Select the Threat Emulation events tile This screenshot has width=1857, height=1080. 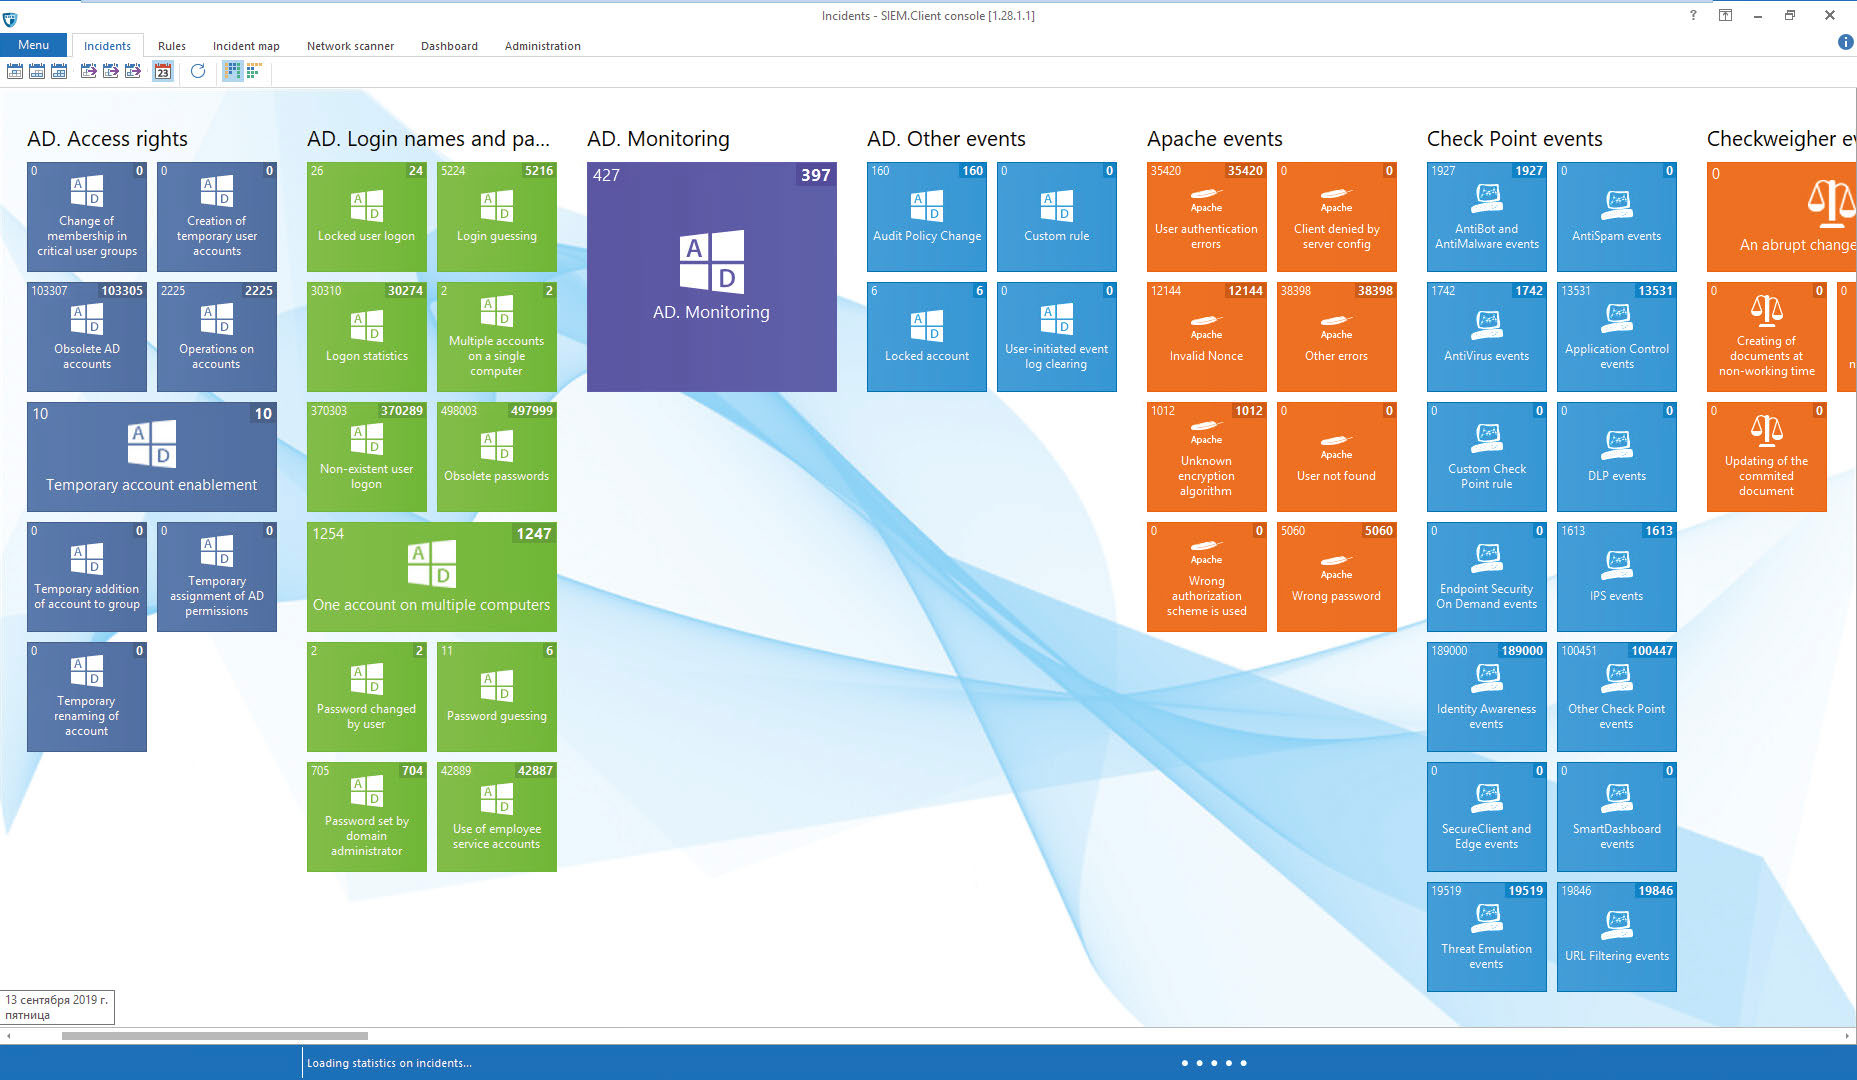1487,937
